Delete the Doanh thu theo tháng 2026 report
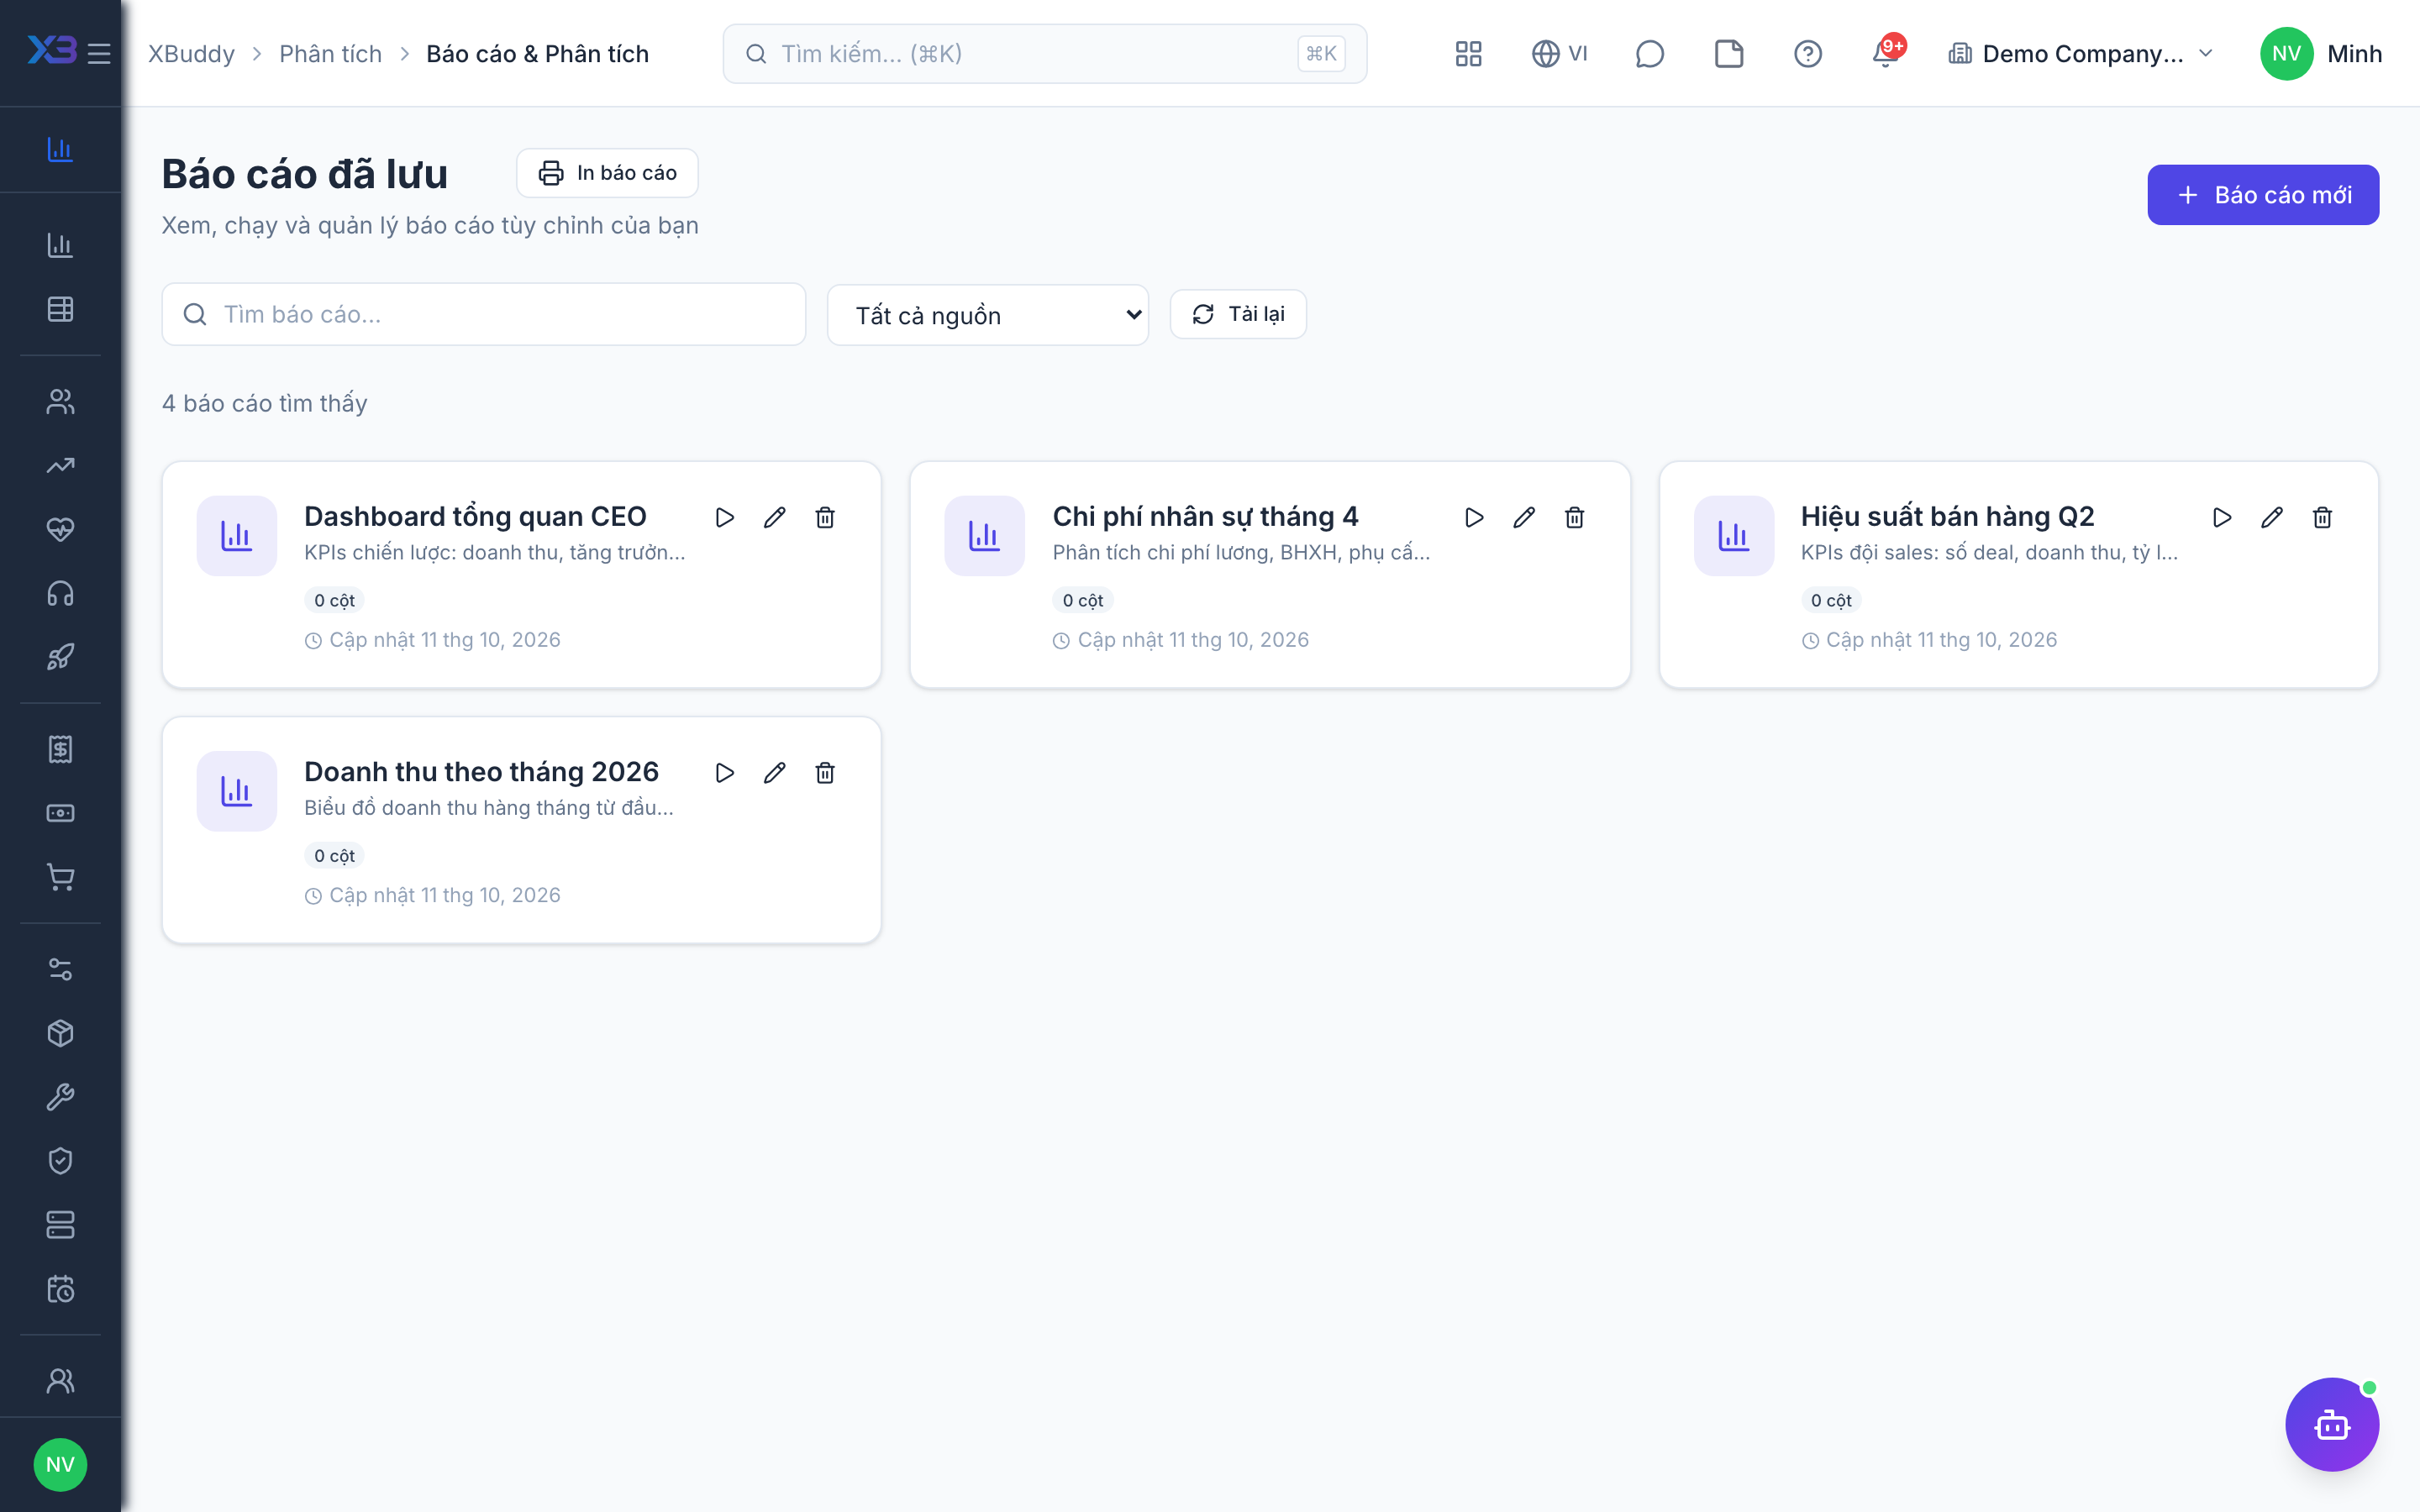The height and width of the screenshot is (1512, 2420). point(825,773)
